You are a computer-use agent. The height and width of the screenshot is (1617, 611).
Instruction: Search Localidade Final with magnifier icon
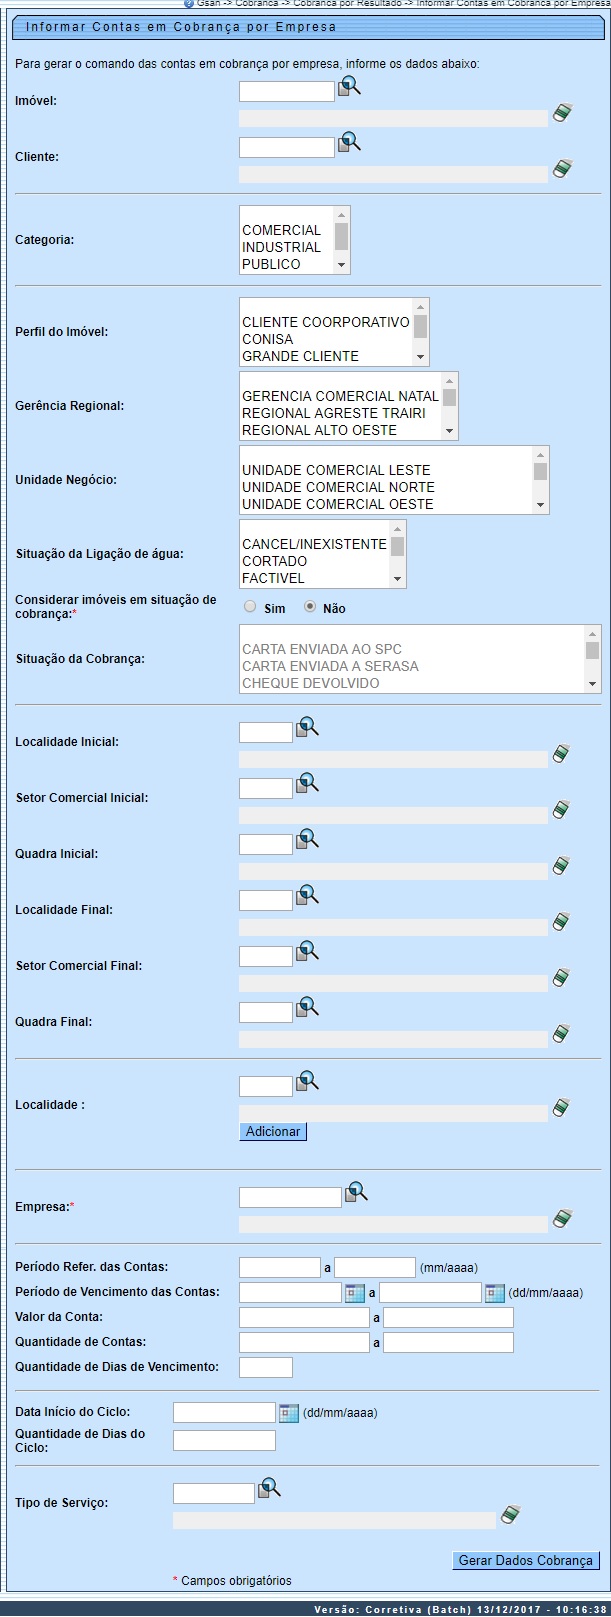coord(307,896)
